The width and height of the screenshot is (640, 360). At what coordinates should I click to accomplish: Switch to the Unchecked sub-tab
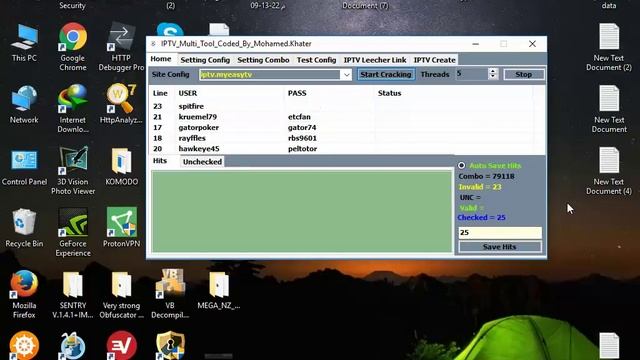click(202, 162)
